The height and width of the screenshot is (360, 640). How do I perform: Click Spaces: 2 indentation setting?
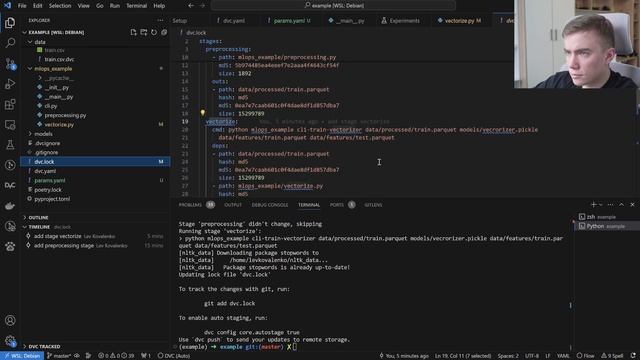tap(508, 356)
